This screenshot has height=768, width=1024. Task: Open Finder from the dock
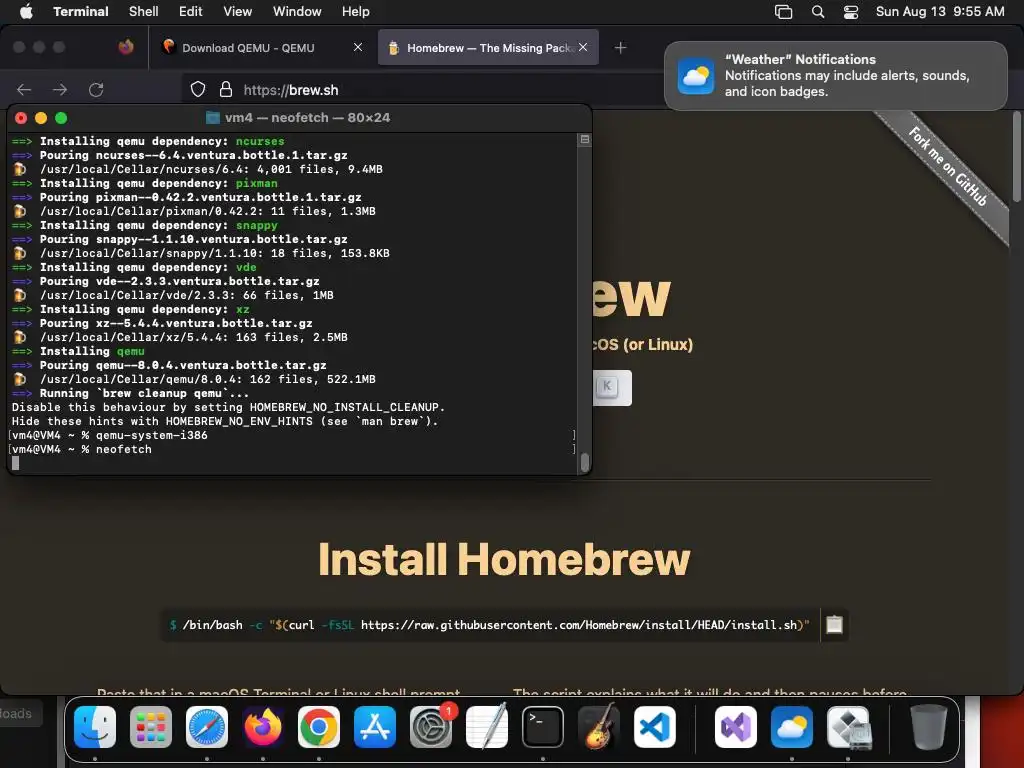(x=95, y=727)
